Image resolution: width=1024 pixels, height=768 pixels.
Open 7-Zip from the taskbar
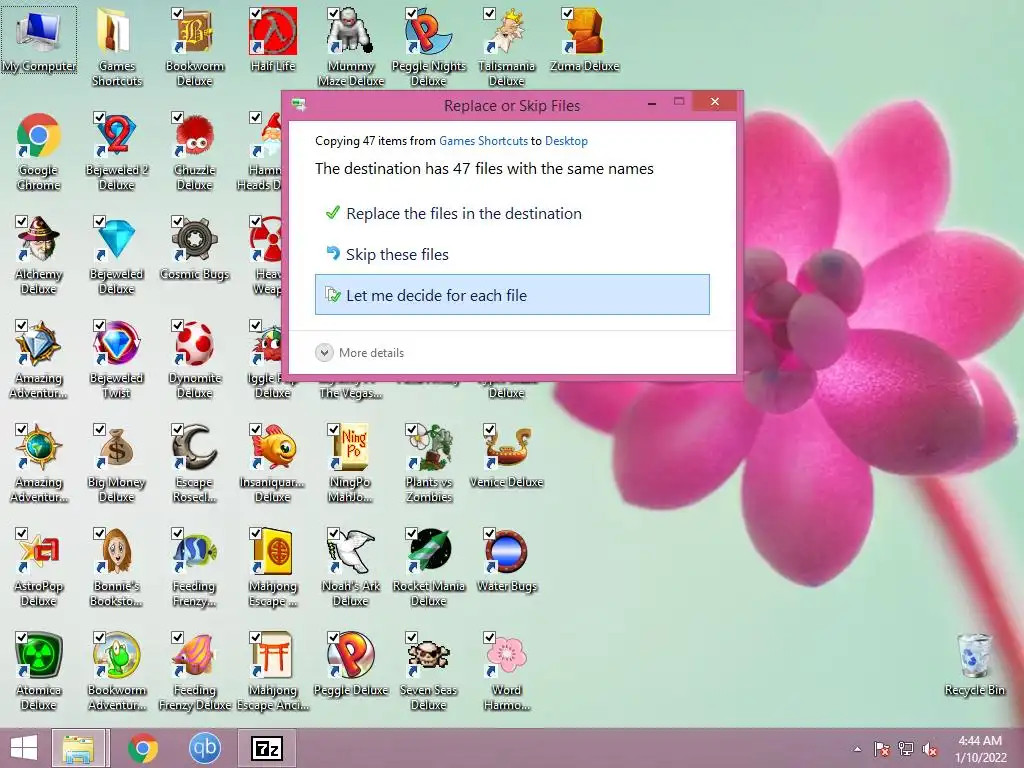266,748
